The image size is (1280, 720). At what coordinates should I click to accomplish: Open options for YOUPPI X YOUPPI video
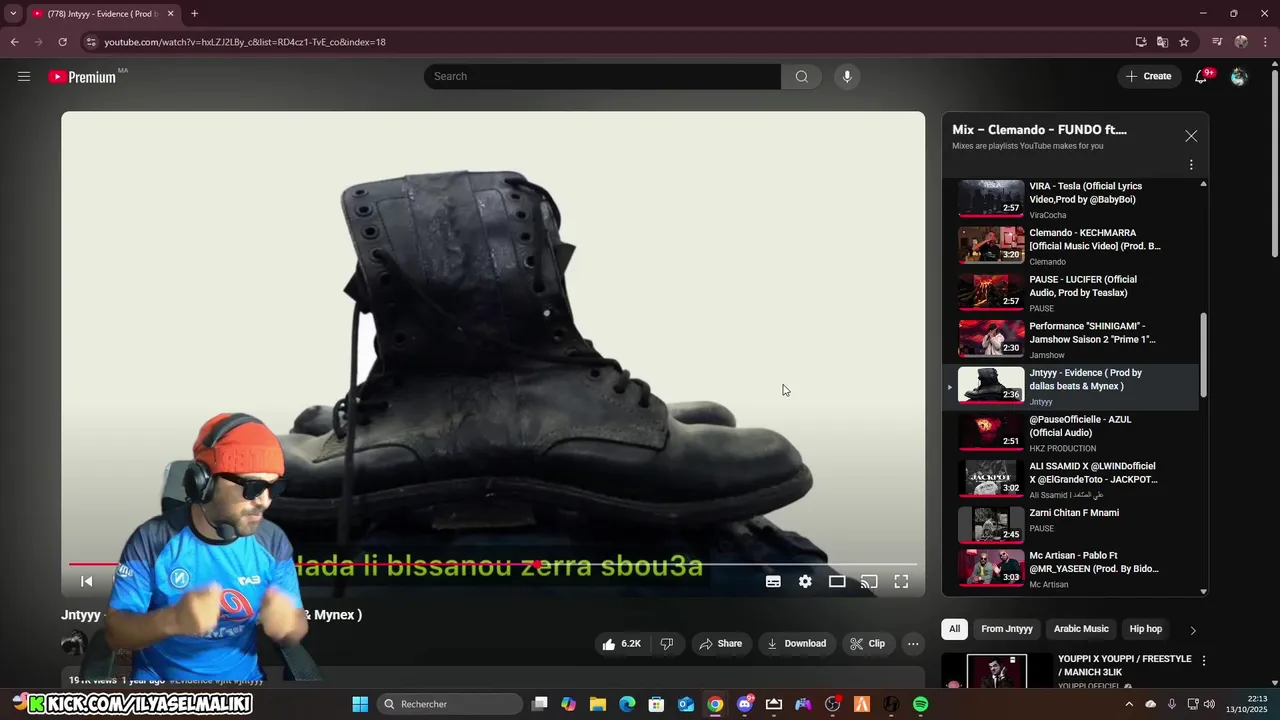point(1204,661)
